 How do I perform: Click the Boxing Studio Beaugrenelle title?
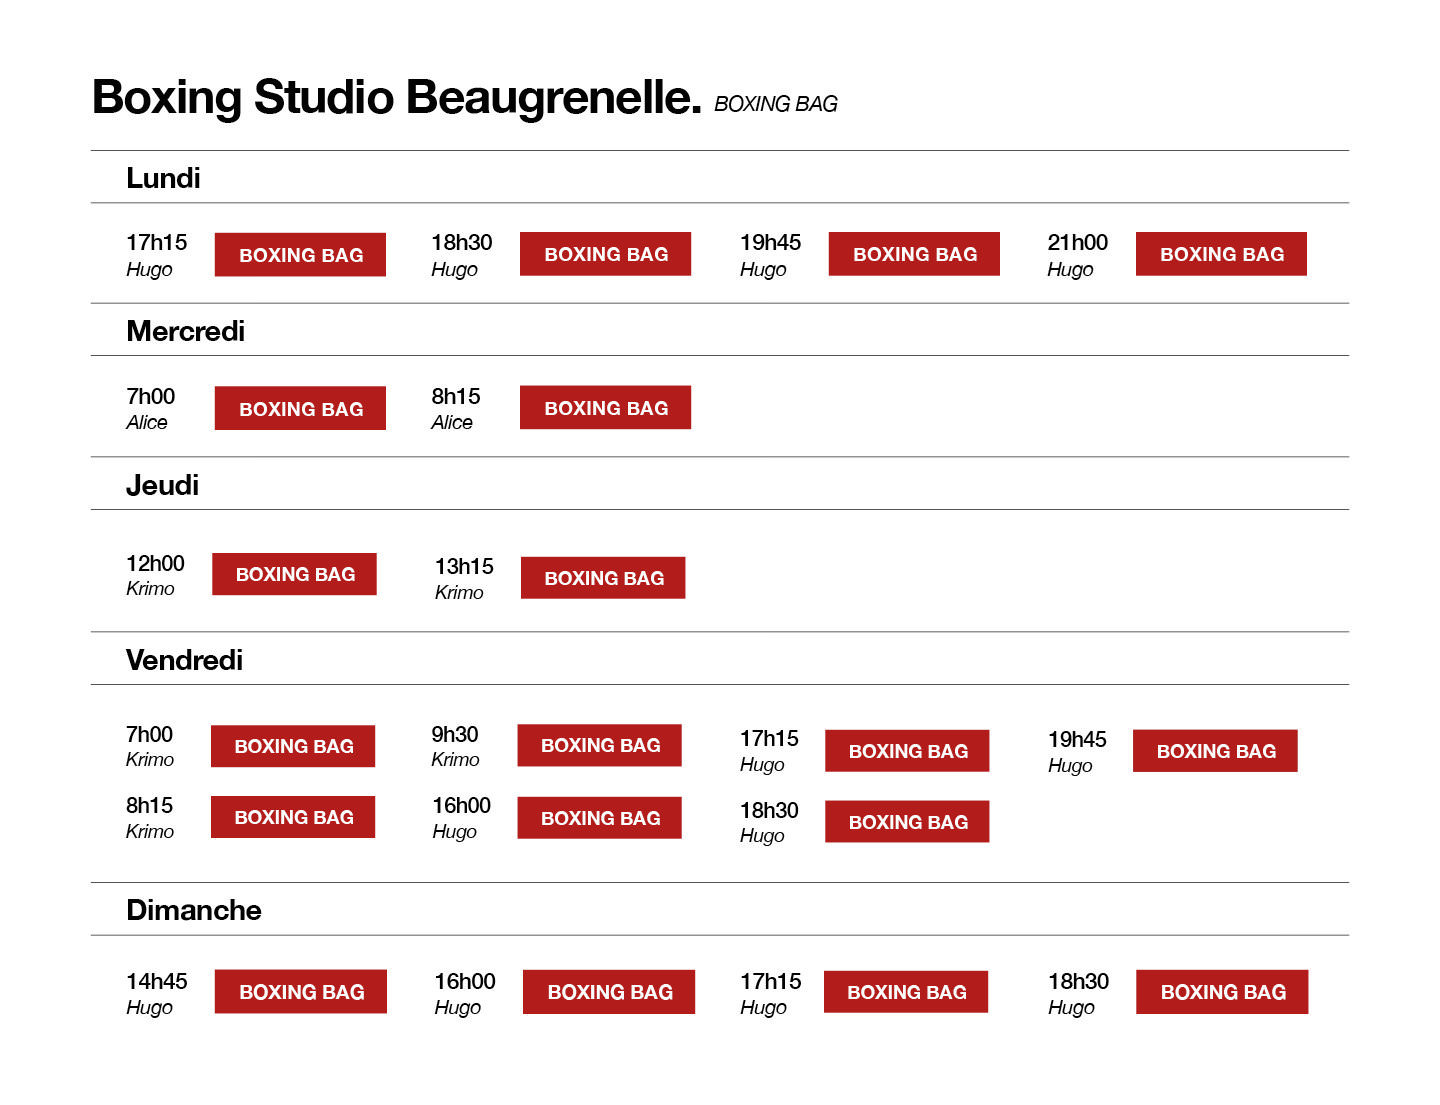click(x=397, y=98)
